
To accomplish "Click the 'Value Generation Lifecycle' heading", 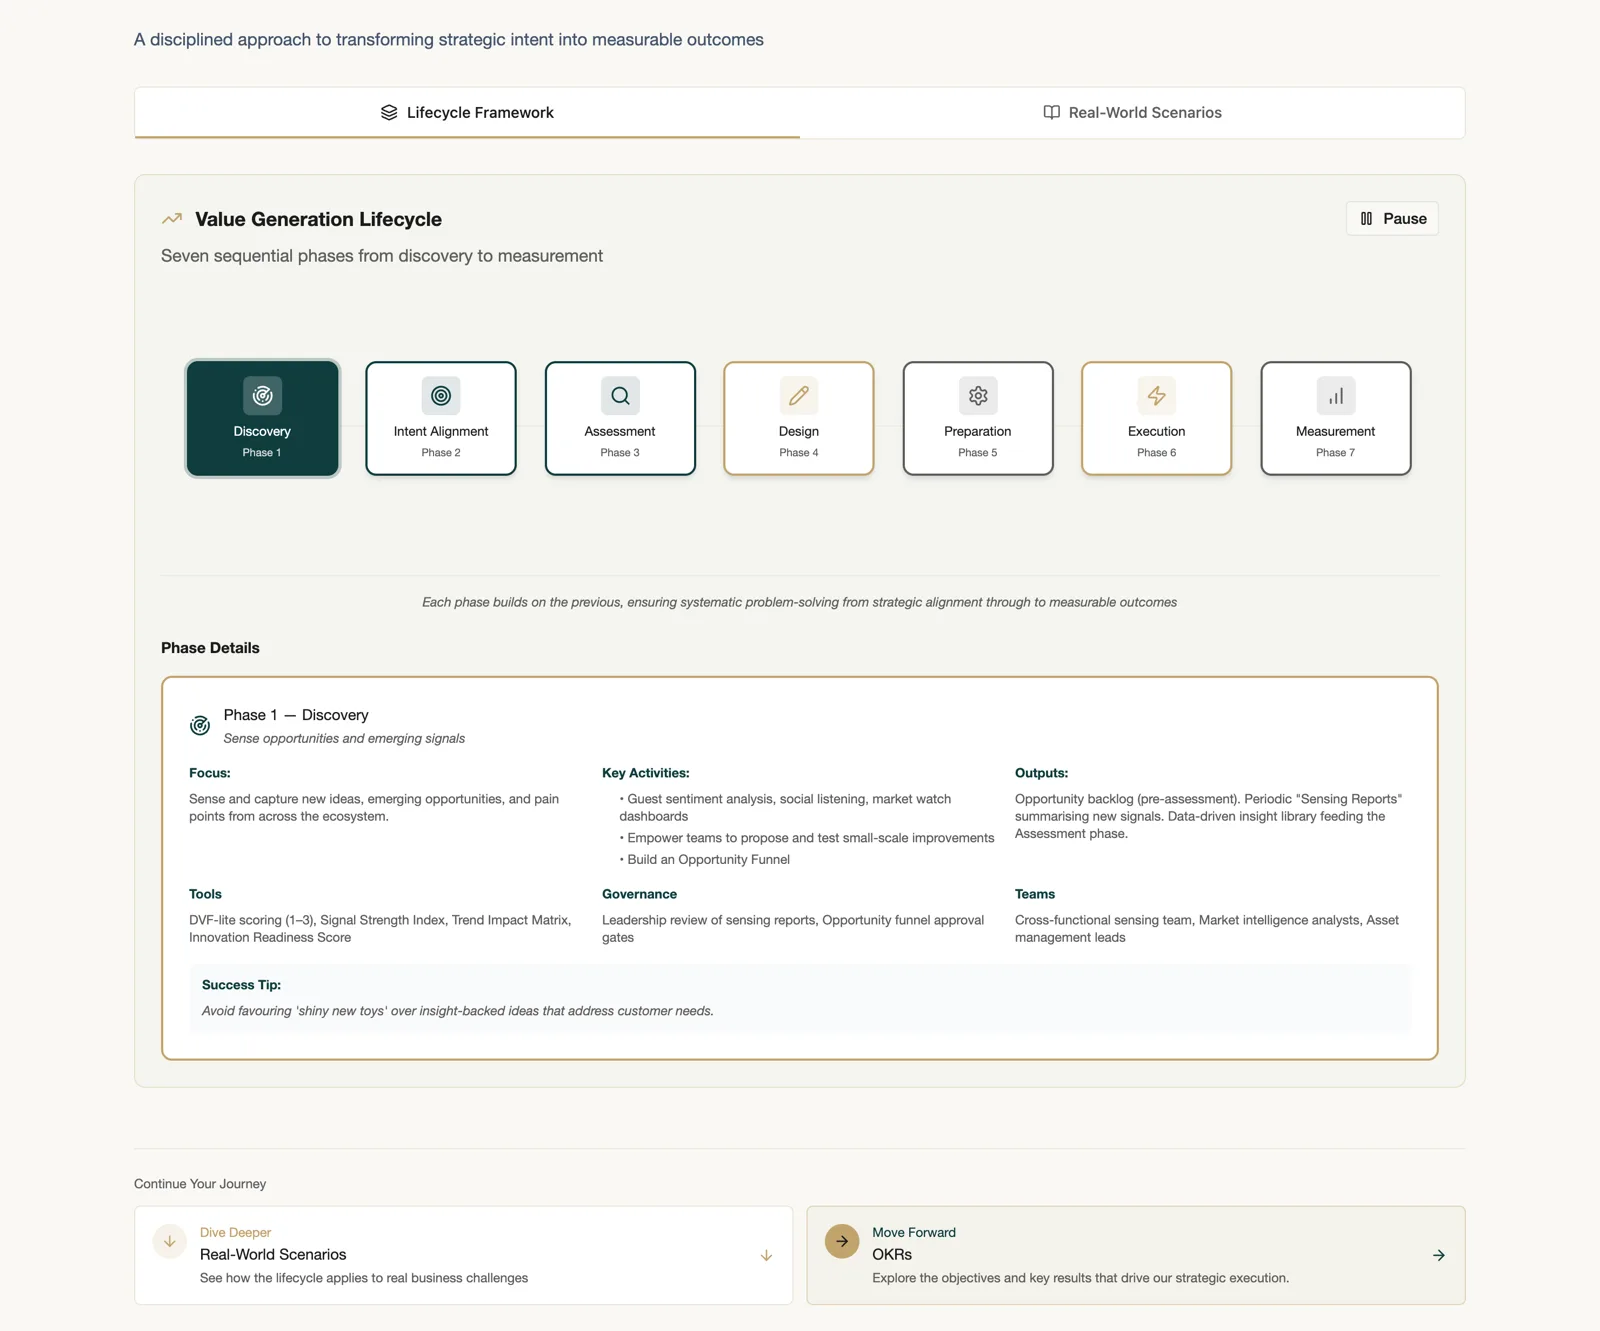I will tap(318, 219).
